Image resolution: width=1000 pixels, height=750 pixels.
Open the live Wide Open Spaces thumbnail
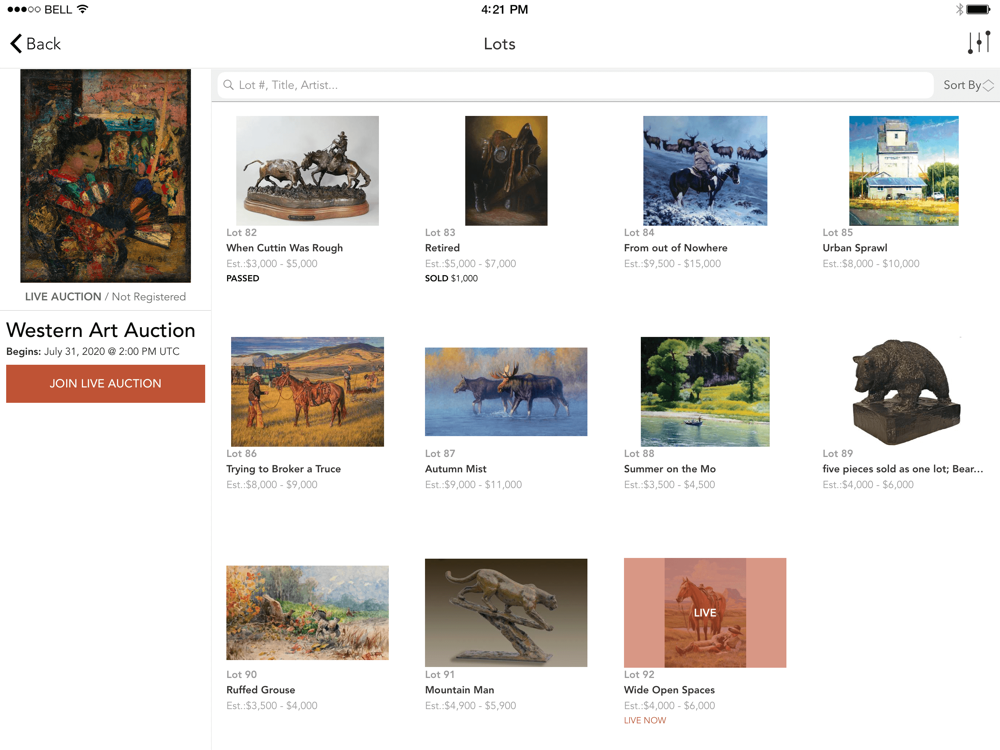pyautogui.click(x=705, y=612)
